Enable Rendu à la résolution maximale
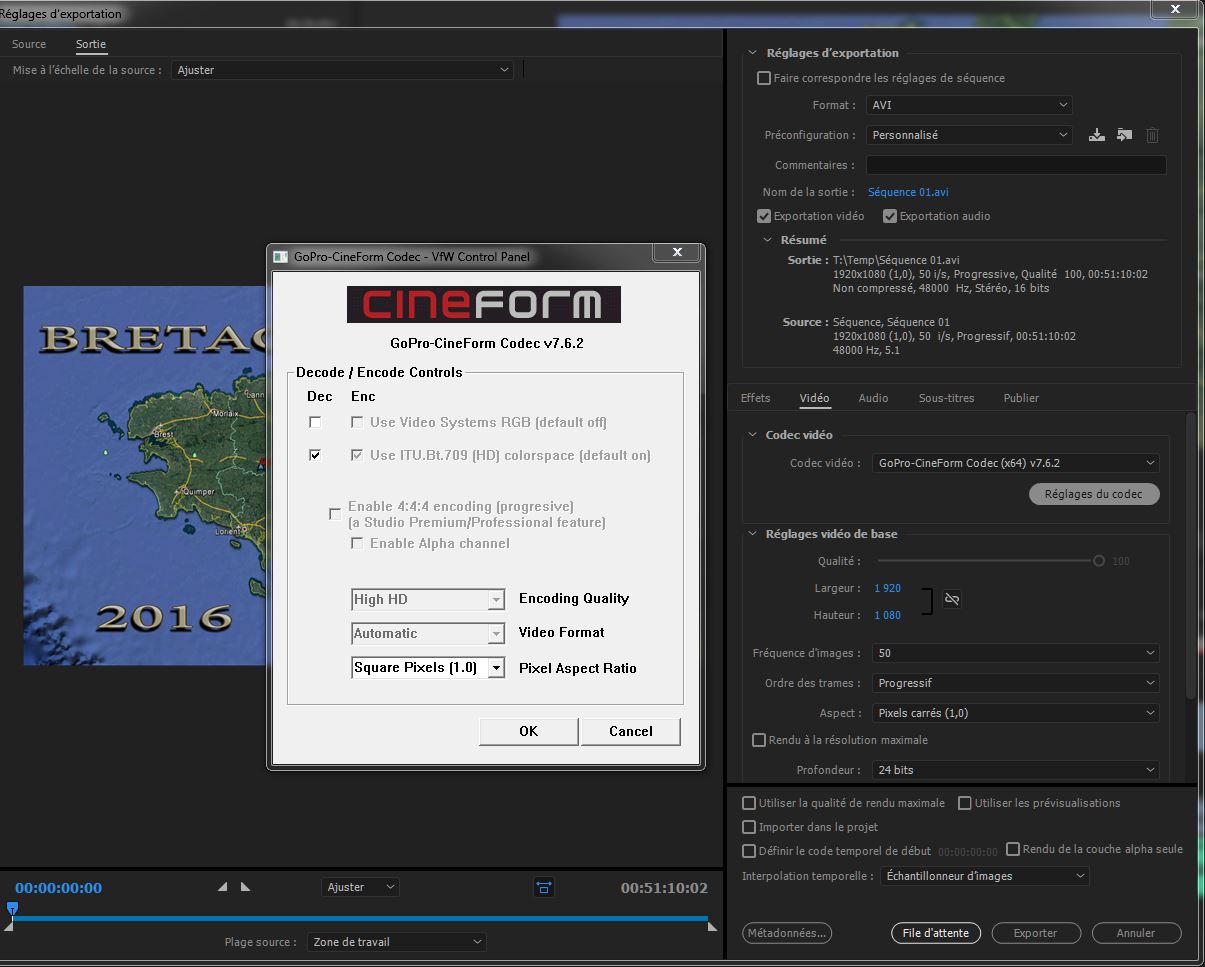The width and height of the screenshot is (1205, 967). tap(759, 740)
